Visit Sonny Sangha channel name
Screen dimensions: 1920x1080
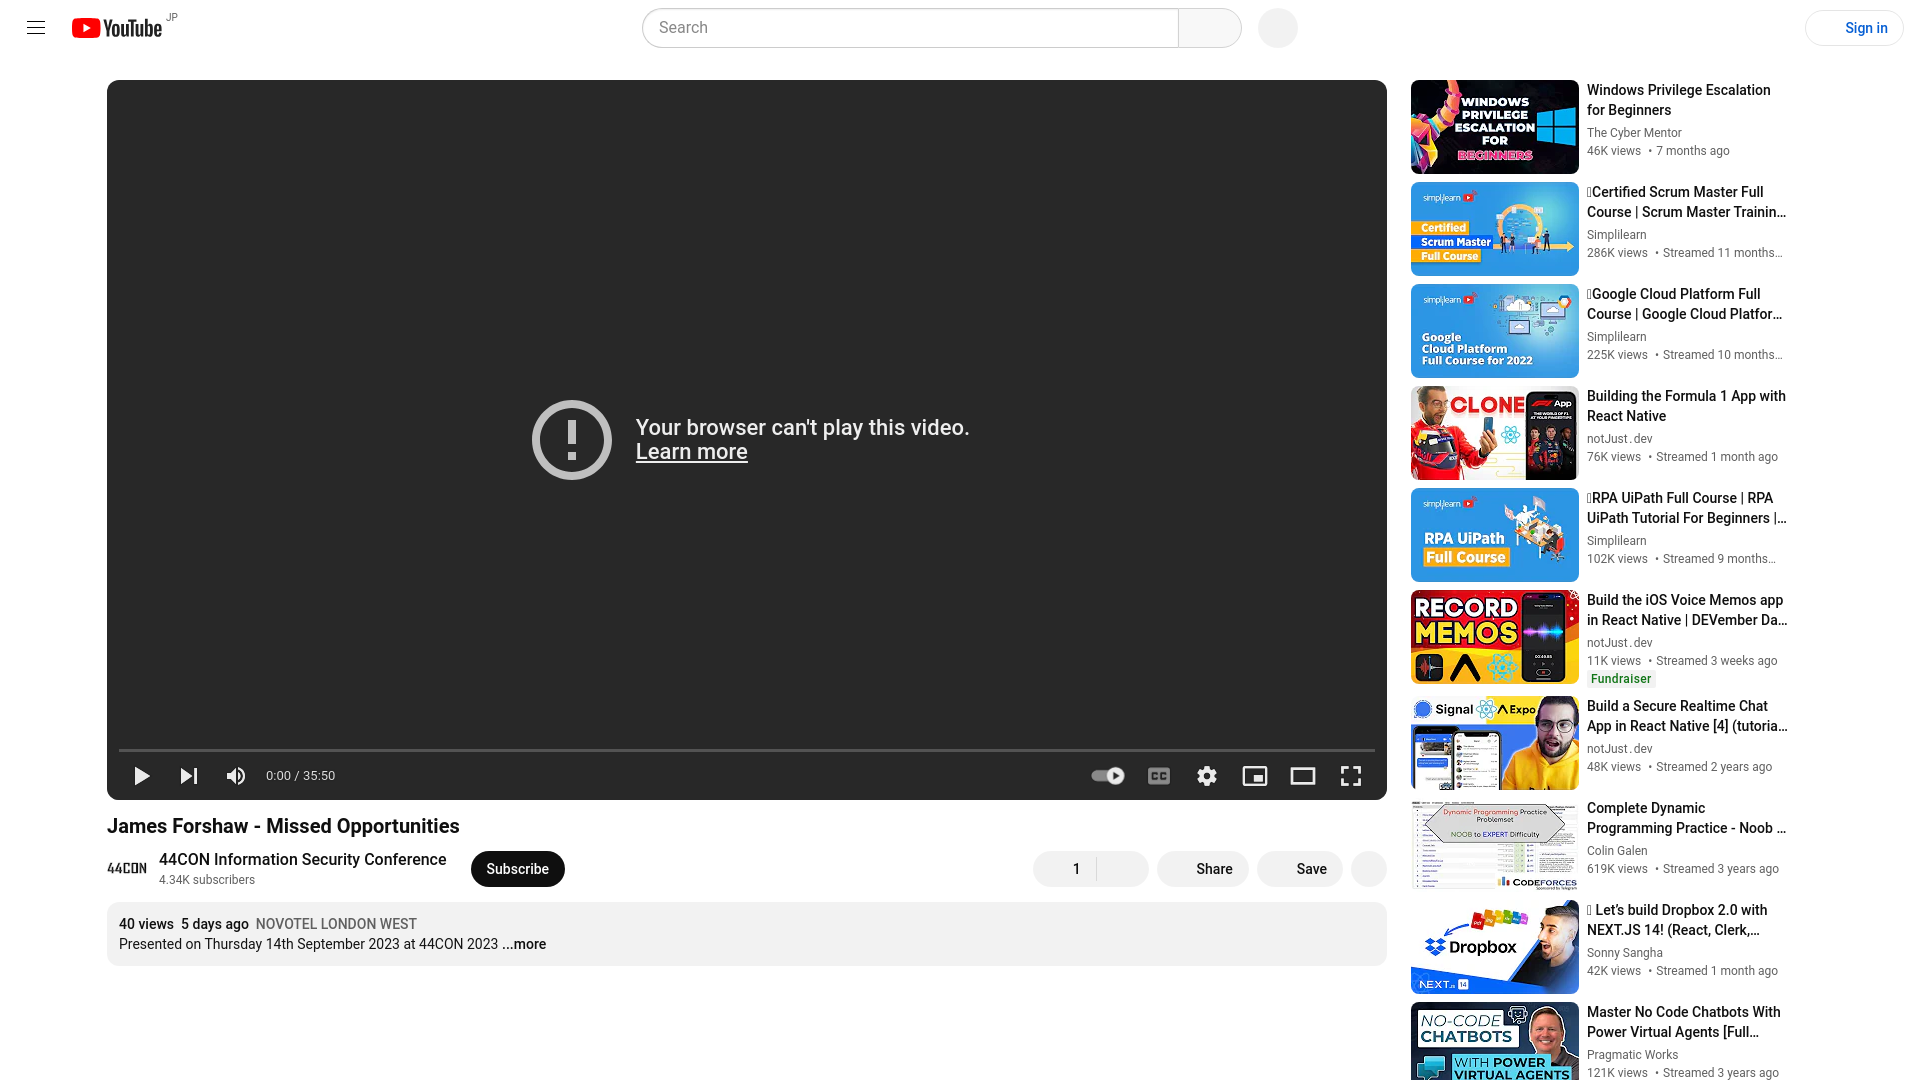point(1625,953)
